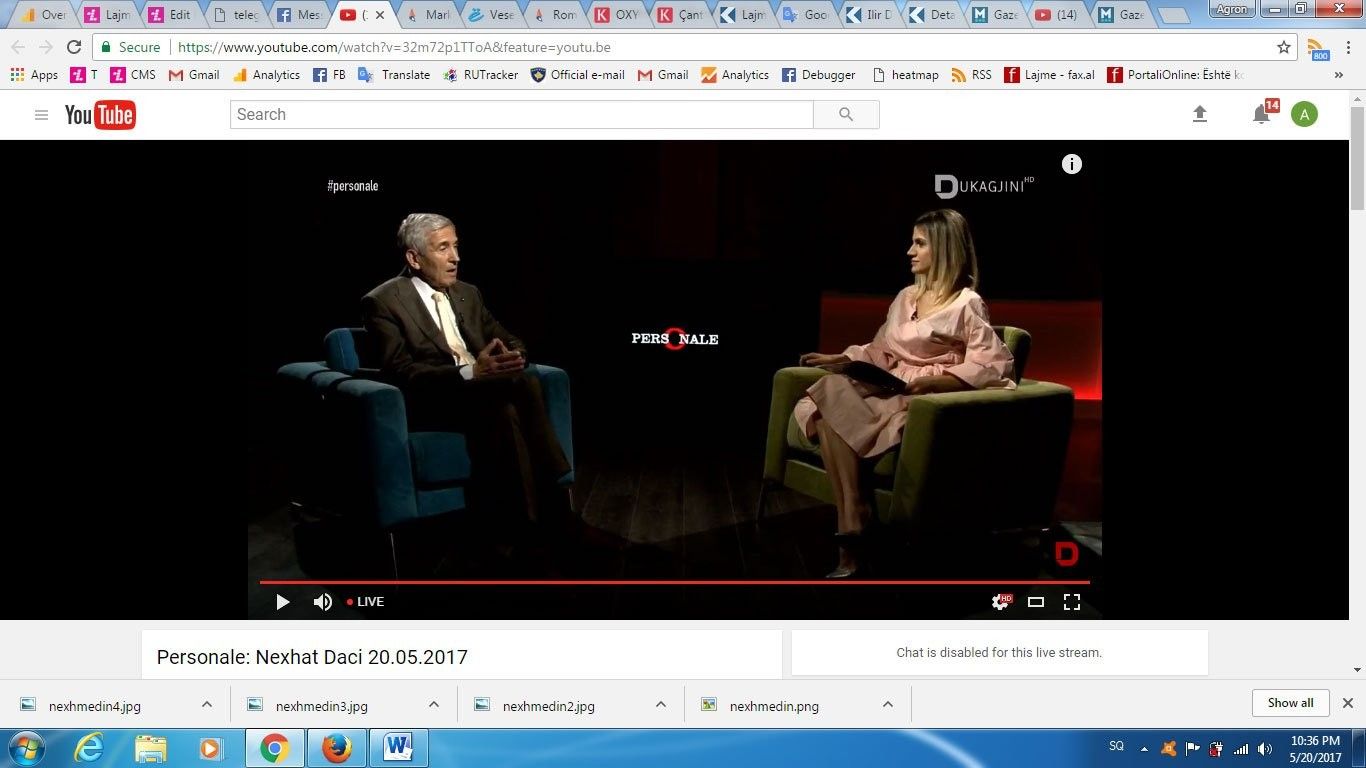This screenshot has width=1366, height=768.
Task: Show the video info card icon
Action: pos(1072,164)
